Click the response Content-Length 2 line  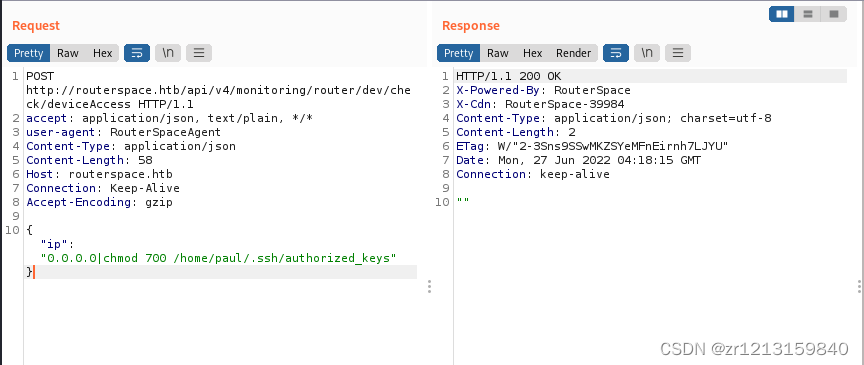click(x=516, y=132)
